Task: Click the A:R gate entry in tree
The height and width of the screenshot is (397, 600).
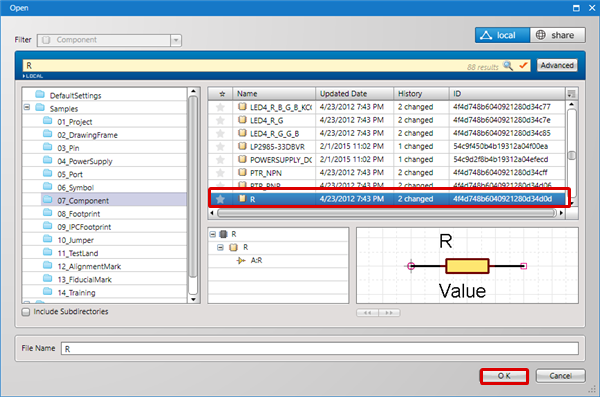Action: pos(256,261)
